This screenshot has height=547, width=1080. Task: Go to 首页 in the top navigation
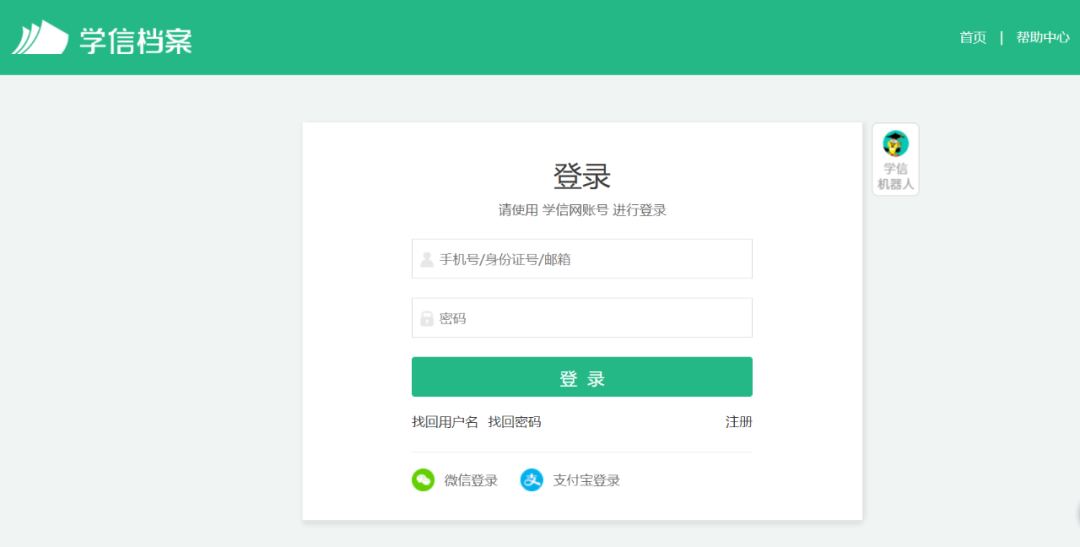pyautogui.click(x=973, y=37)
